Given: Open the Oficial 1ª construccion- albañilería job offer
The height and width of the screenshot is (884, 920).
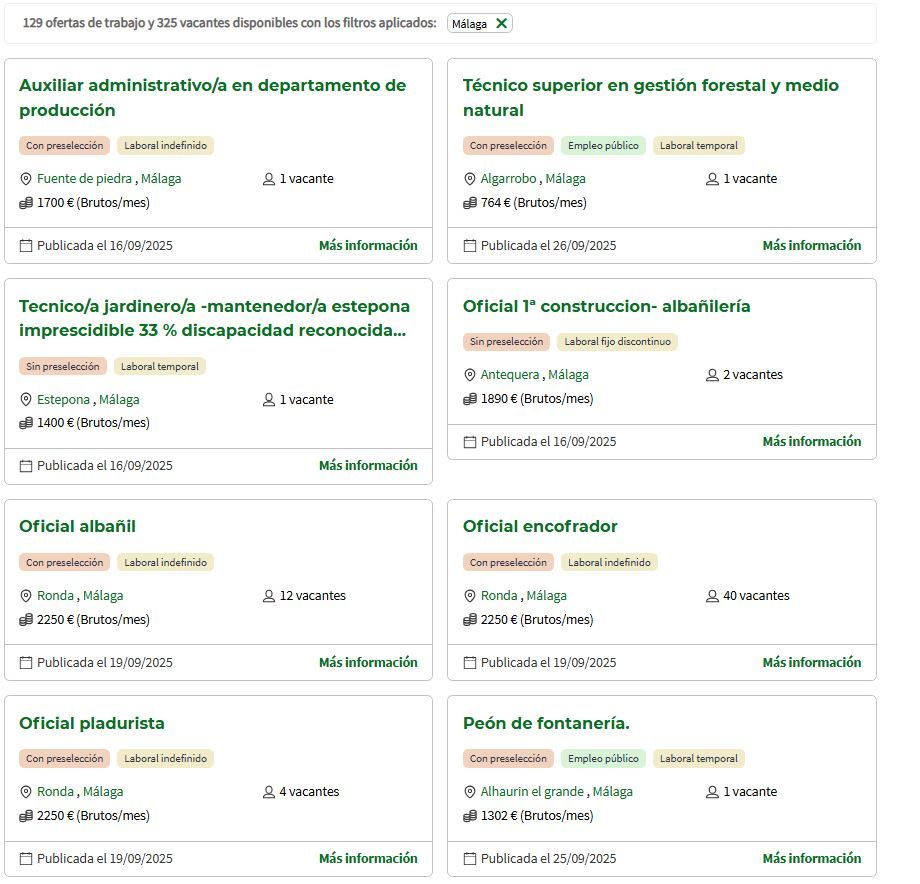Looking at the screenshot, I should [606, 306].
